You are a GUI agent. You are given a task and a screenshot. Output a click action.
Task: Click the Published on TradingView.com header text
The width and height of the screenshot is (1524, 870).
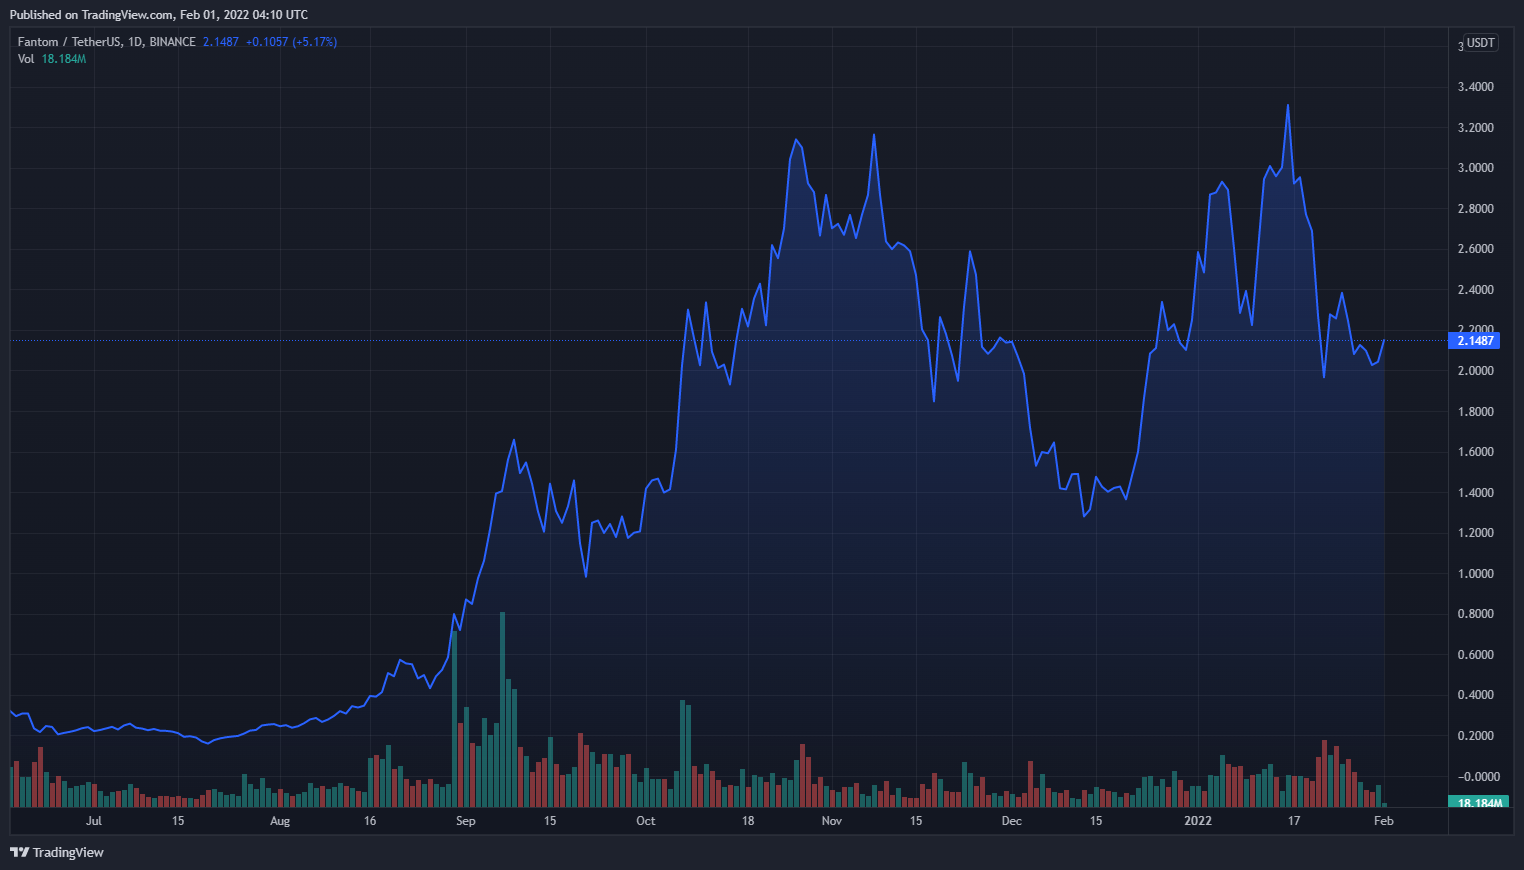tap(159, 15)
